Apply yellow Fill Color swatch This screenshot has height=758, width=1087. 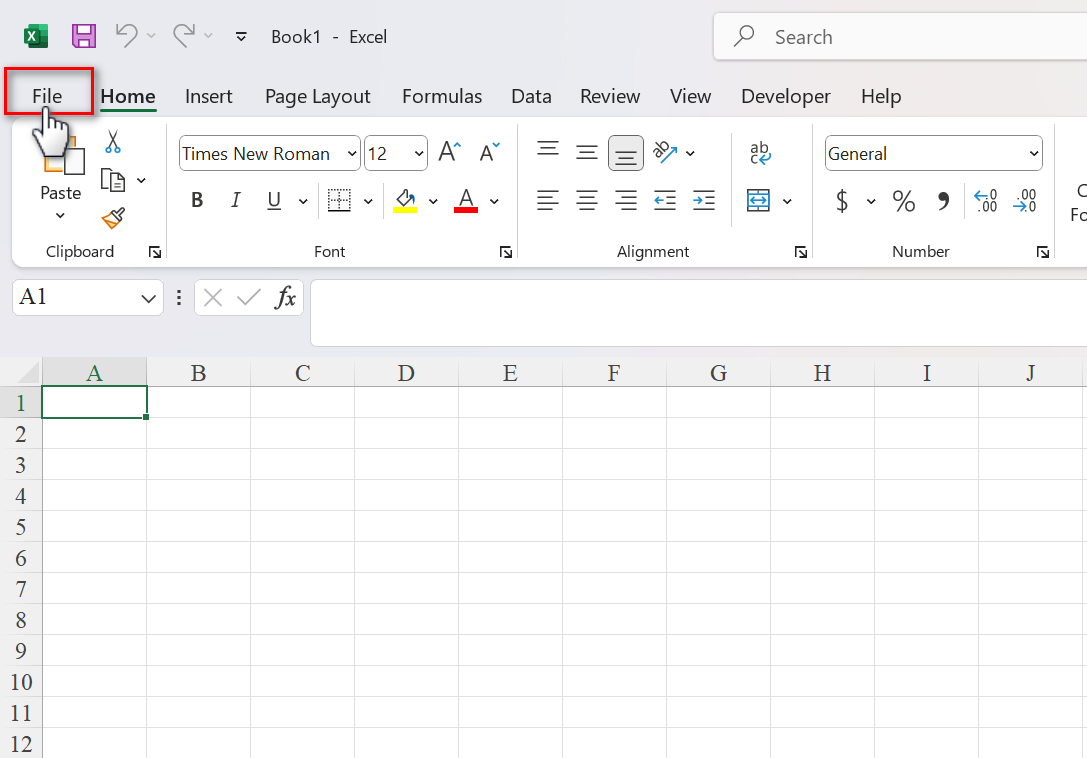(405, 201)
